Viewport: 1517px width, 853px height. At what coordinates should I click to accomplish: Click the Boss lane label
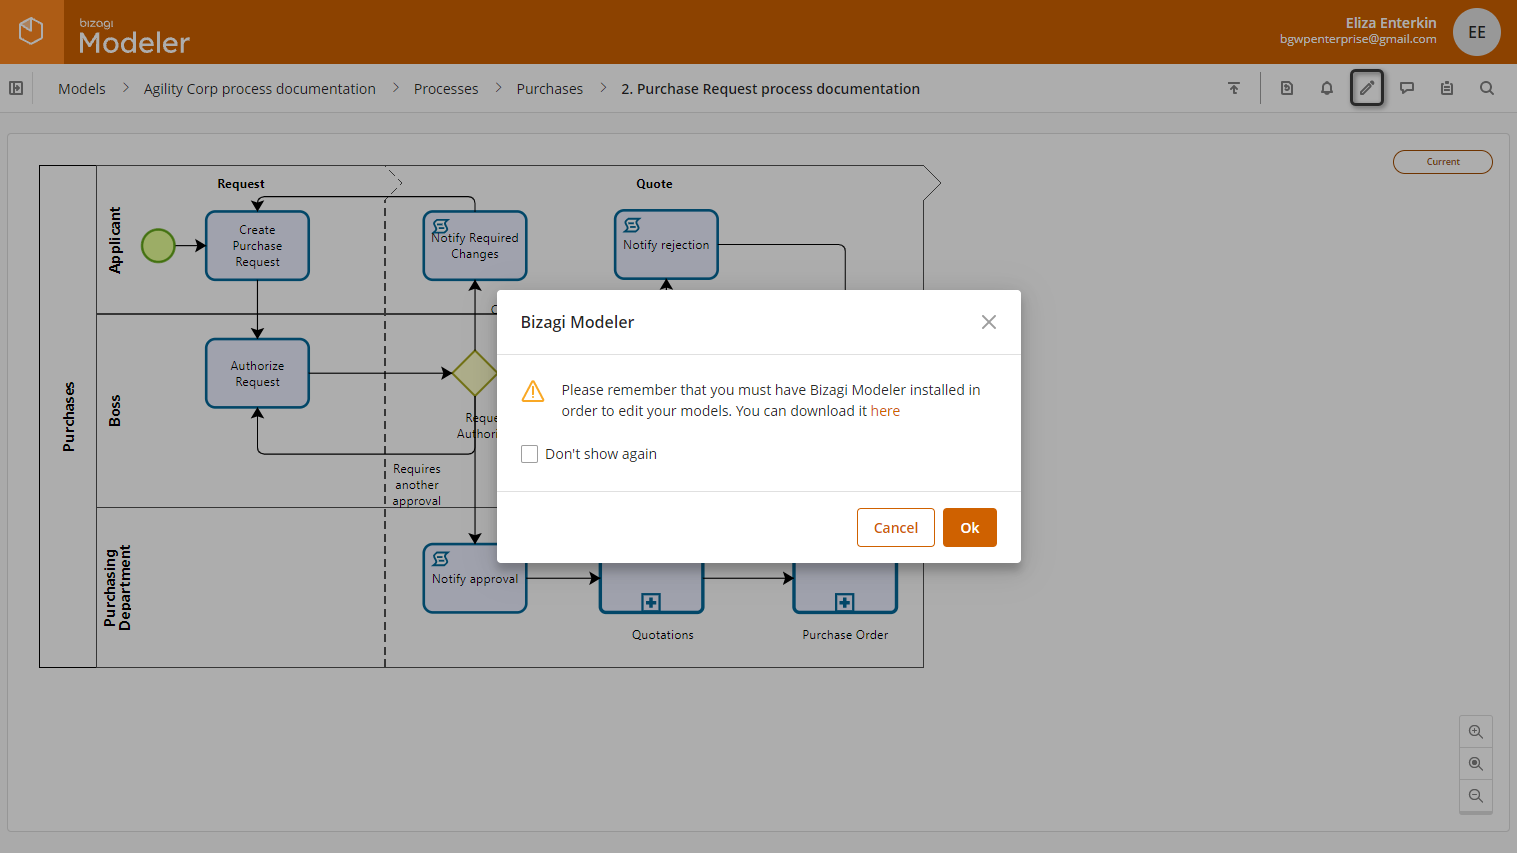115,410
